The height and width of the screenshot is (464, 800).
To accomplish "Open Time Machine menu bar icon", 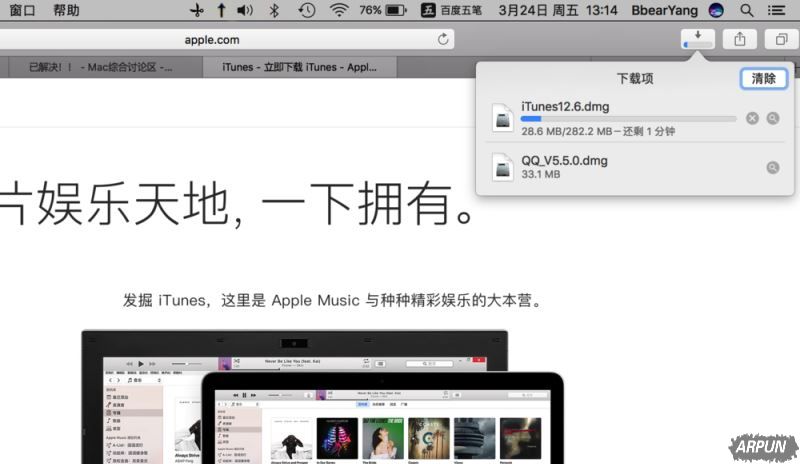I will coord(307,10).
